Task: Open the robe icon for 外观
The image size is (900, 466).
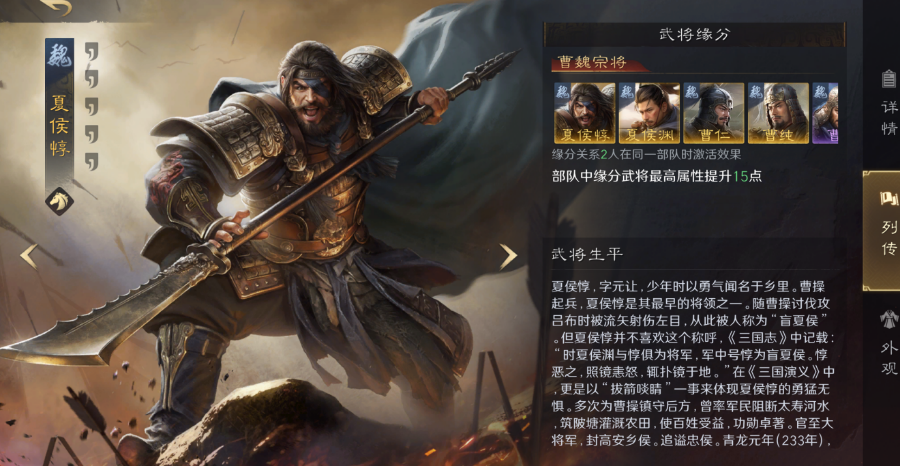Action: (x=889, y=319)
